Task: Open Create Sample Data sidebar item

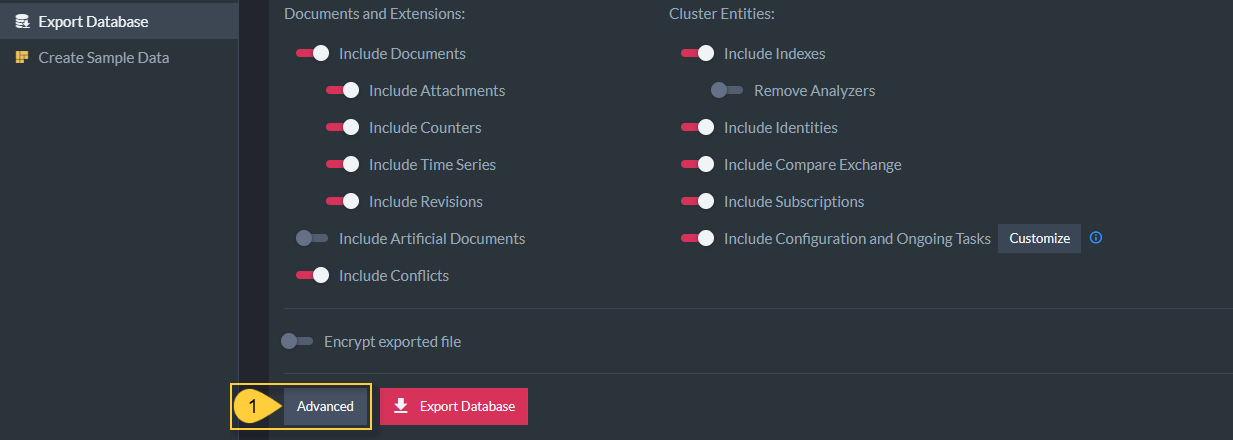Action: click(119, 58)
